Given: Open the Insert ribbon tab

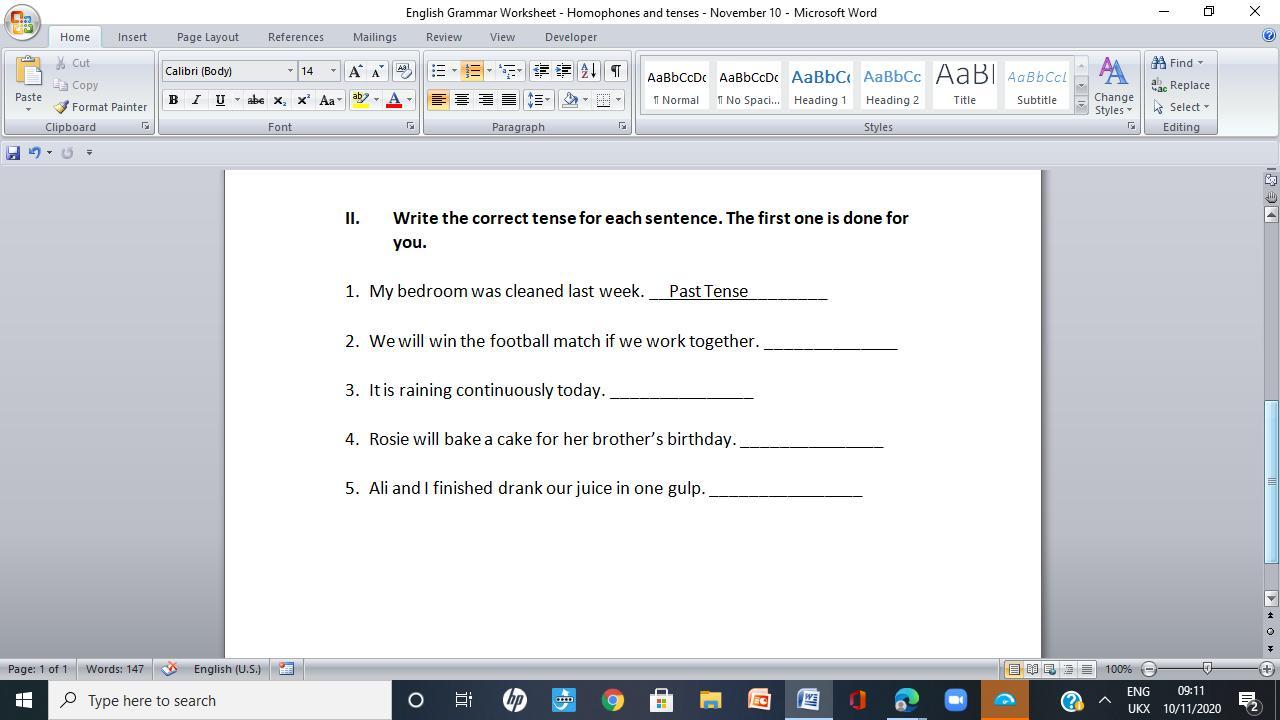Looking at the screenshot, I should 132,37.
